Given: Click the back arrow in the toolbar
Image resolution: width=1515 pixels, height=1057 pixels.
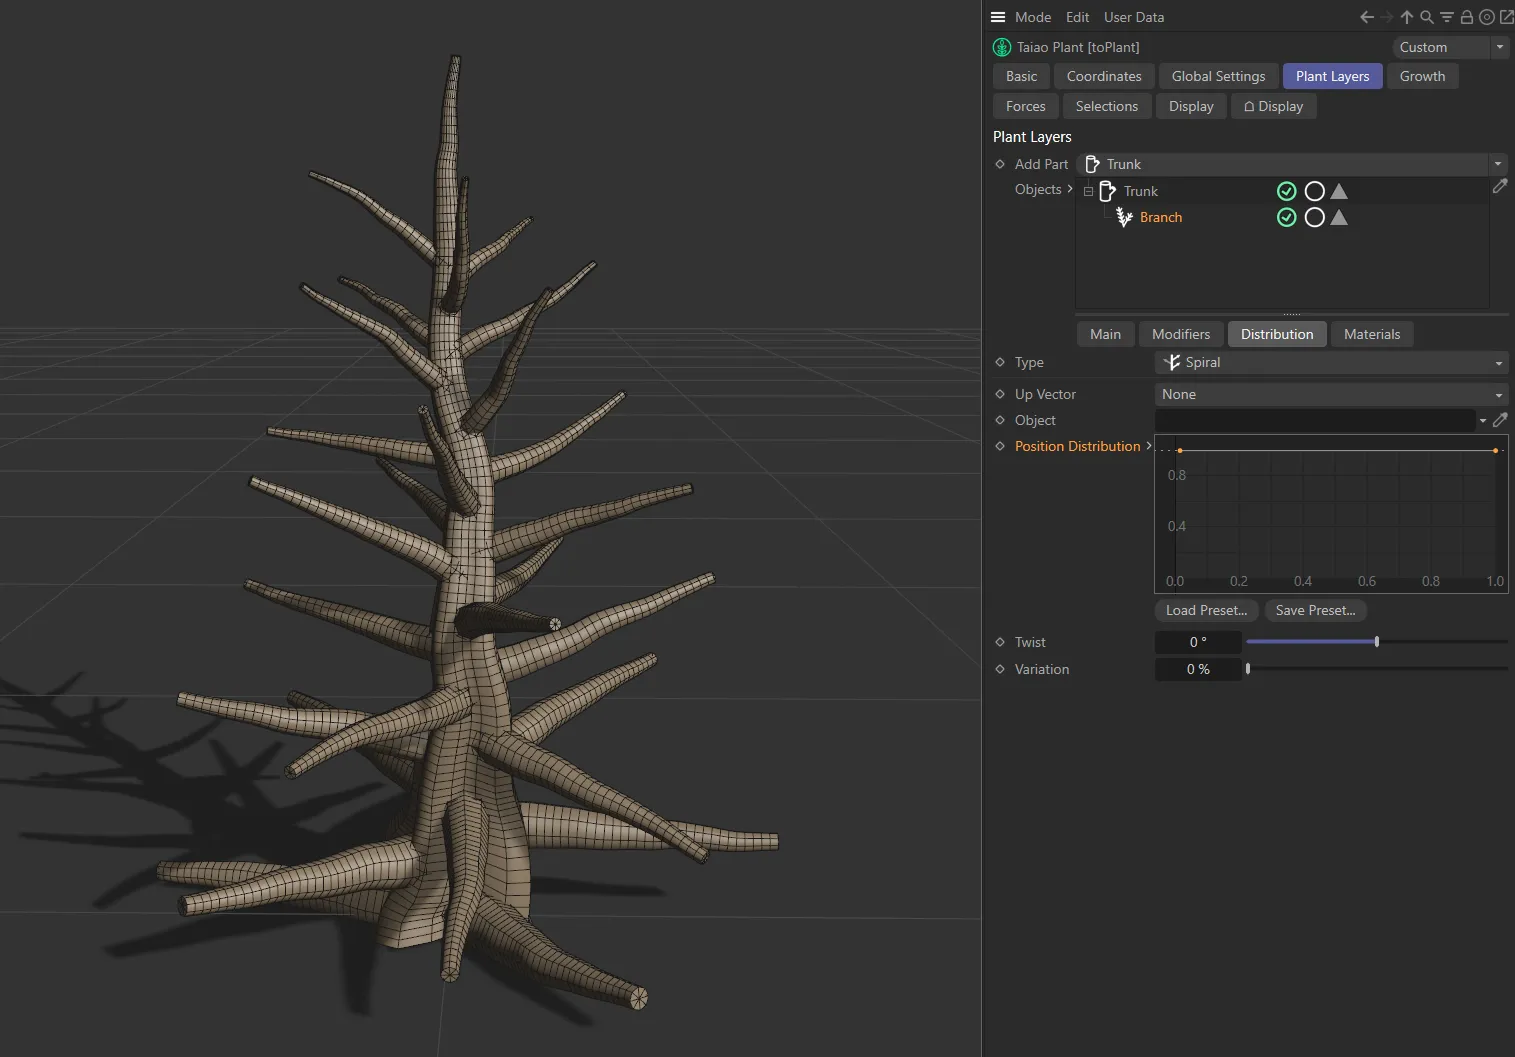Looking at the screenshot, I should (x=1366, y=17).
